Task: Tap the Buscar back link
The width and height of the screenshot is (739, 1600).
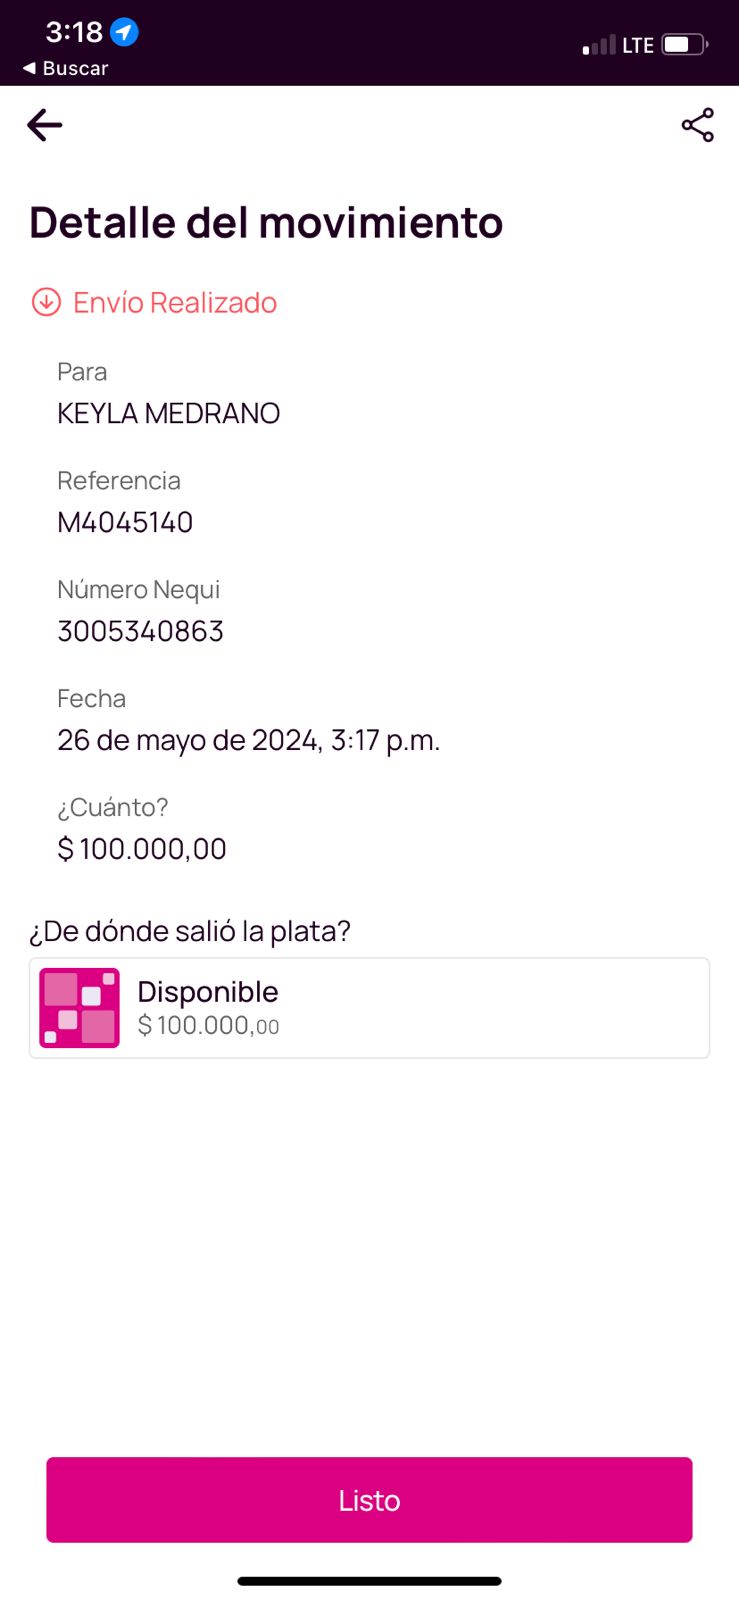Action: (x=66, y=68)
